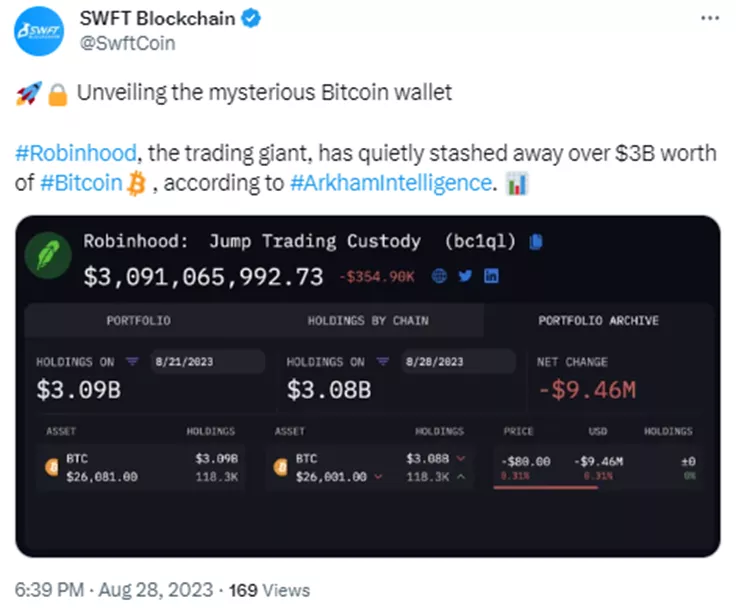Open the LinkedIn icon in Arkham panel
736x609 pixels.
pyautogui.click(x=491, y=277)
